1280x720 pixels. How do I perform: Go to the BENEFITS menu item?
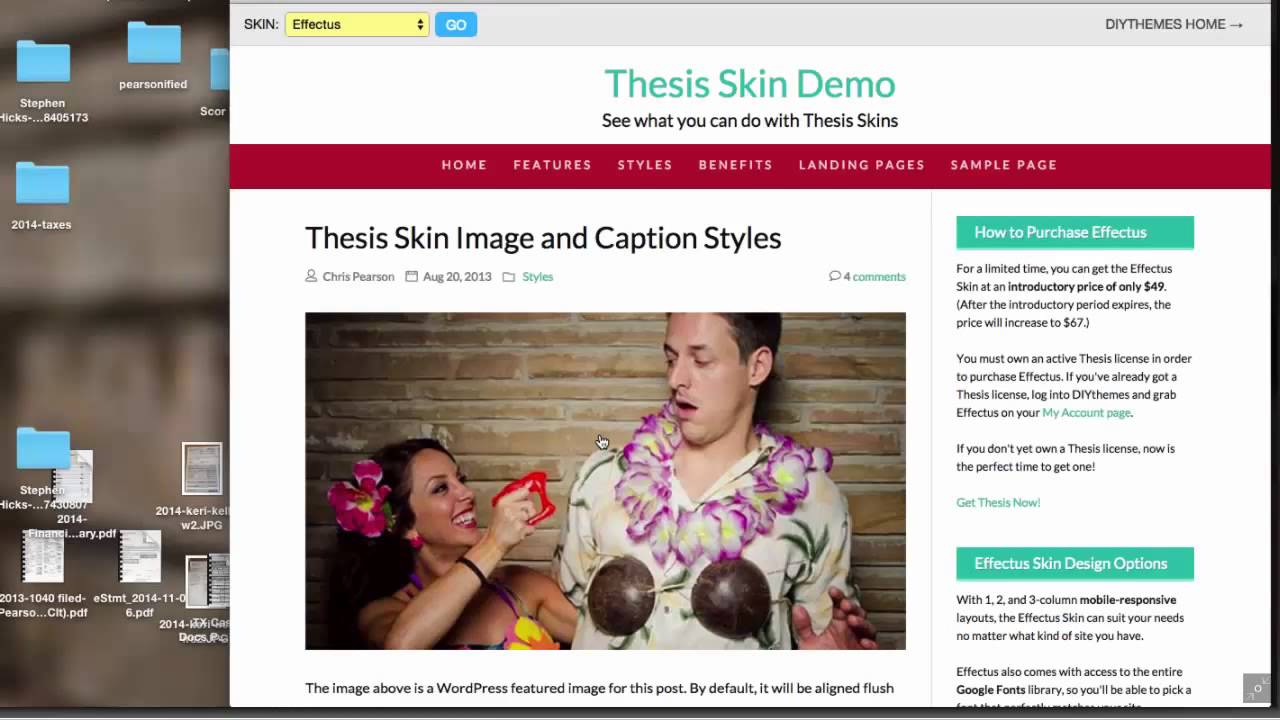point(736,165)
